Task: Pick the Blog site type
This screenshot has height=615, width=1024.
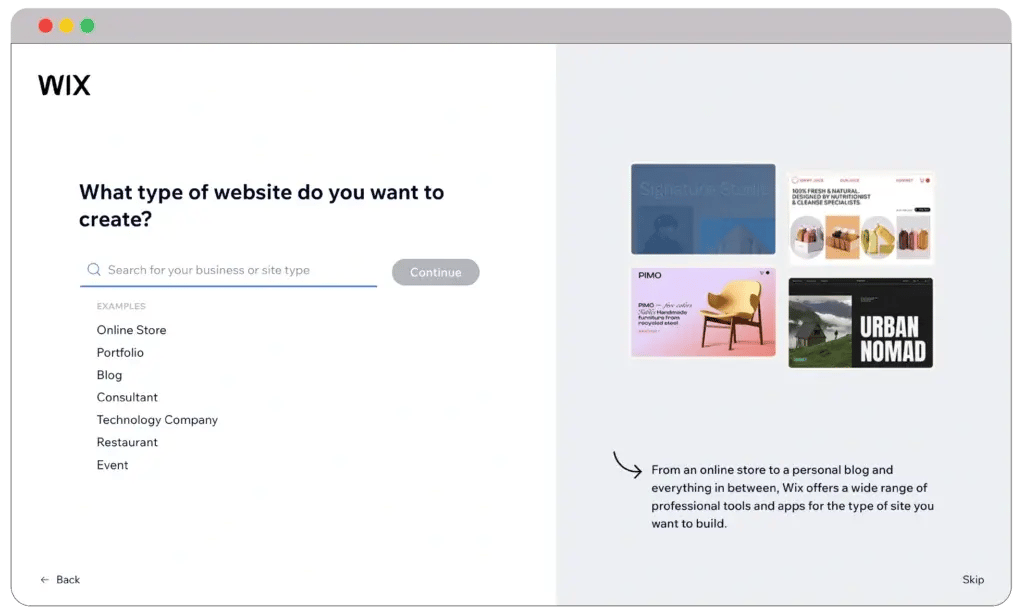Action: click(x=109, y=375)
